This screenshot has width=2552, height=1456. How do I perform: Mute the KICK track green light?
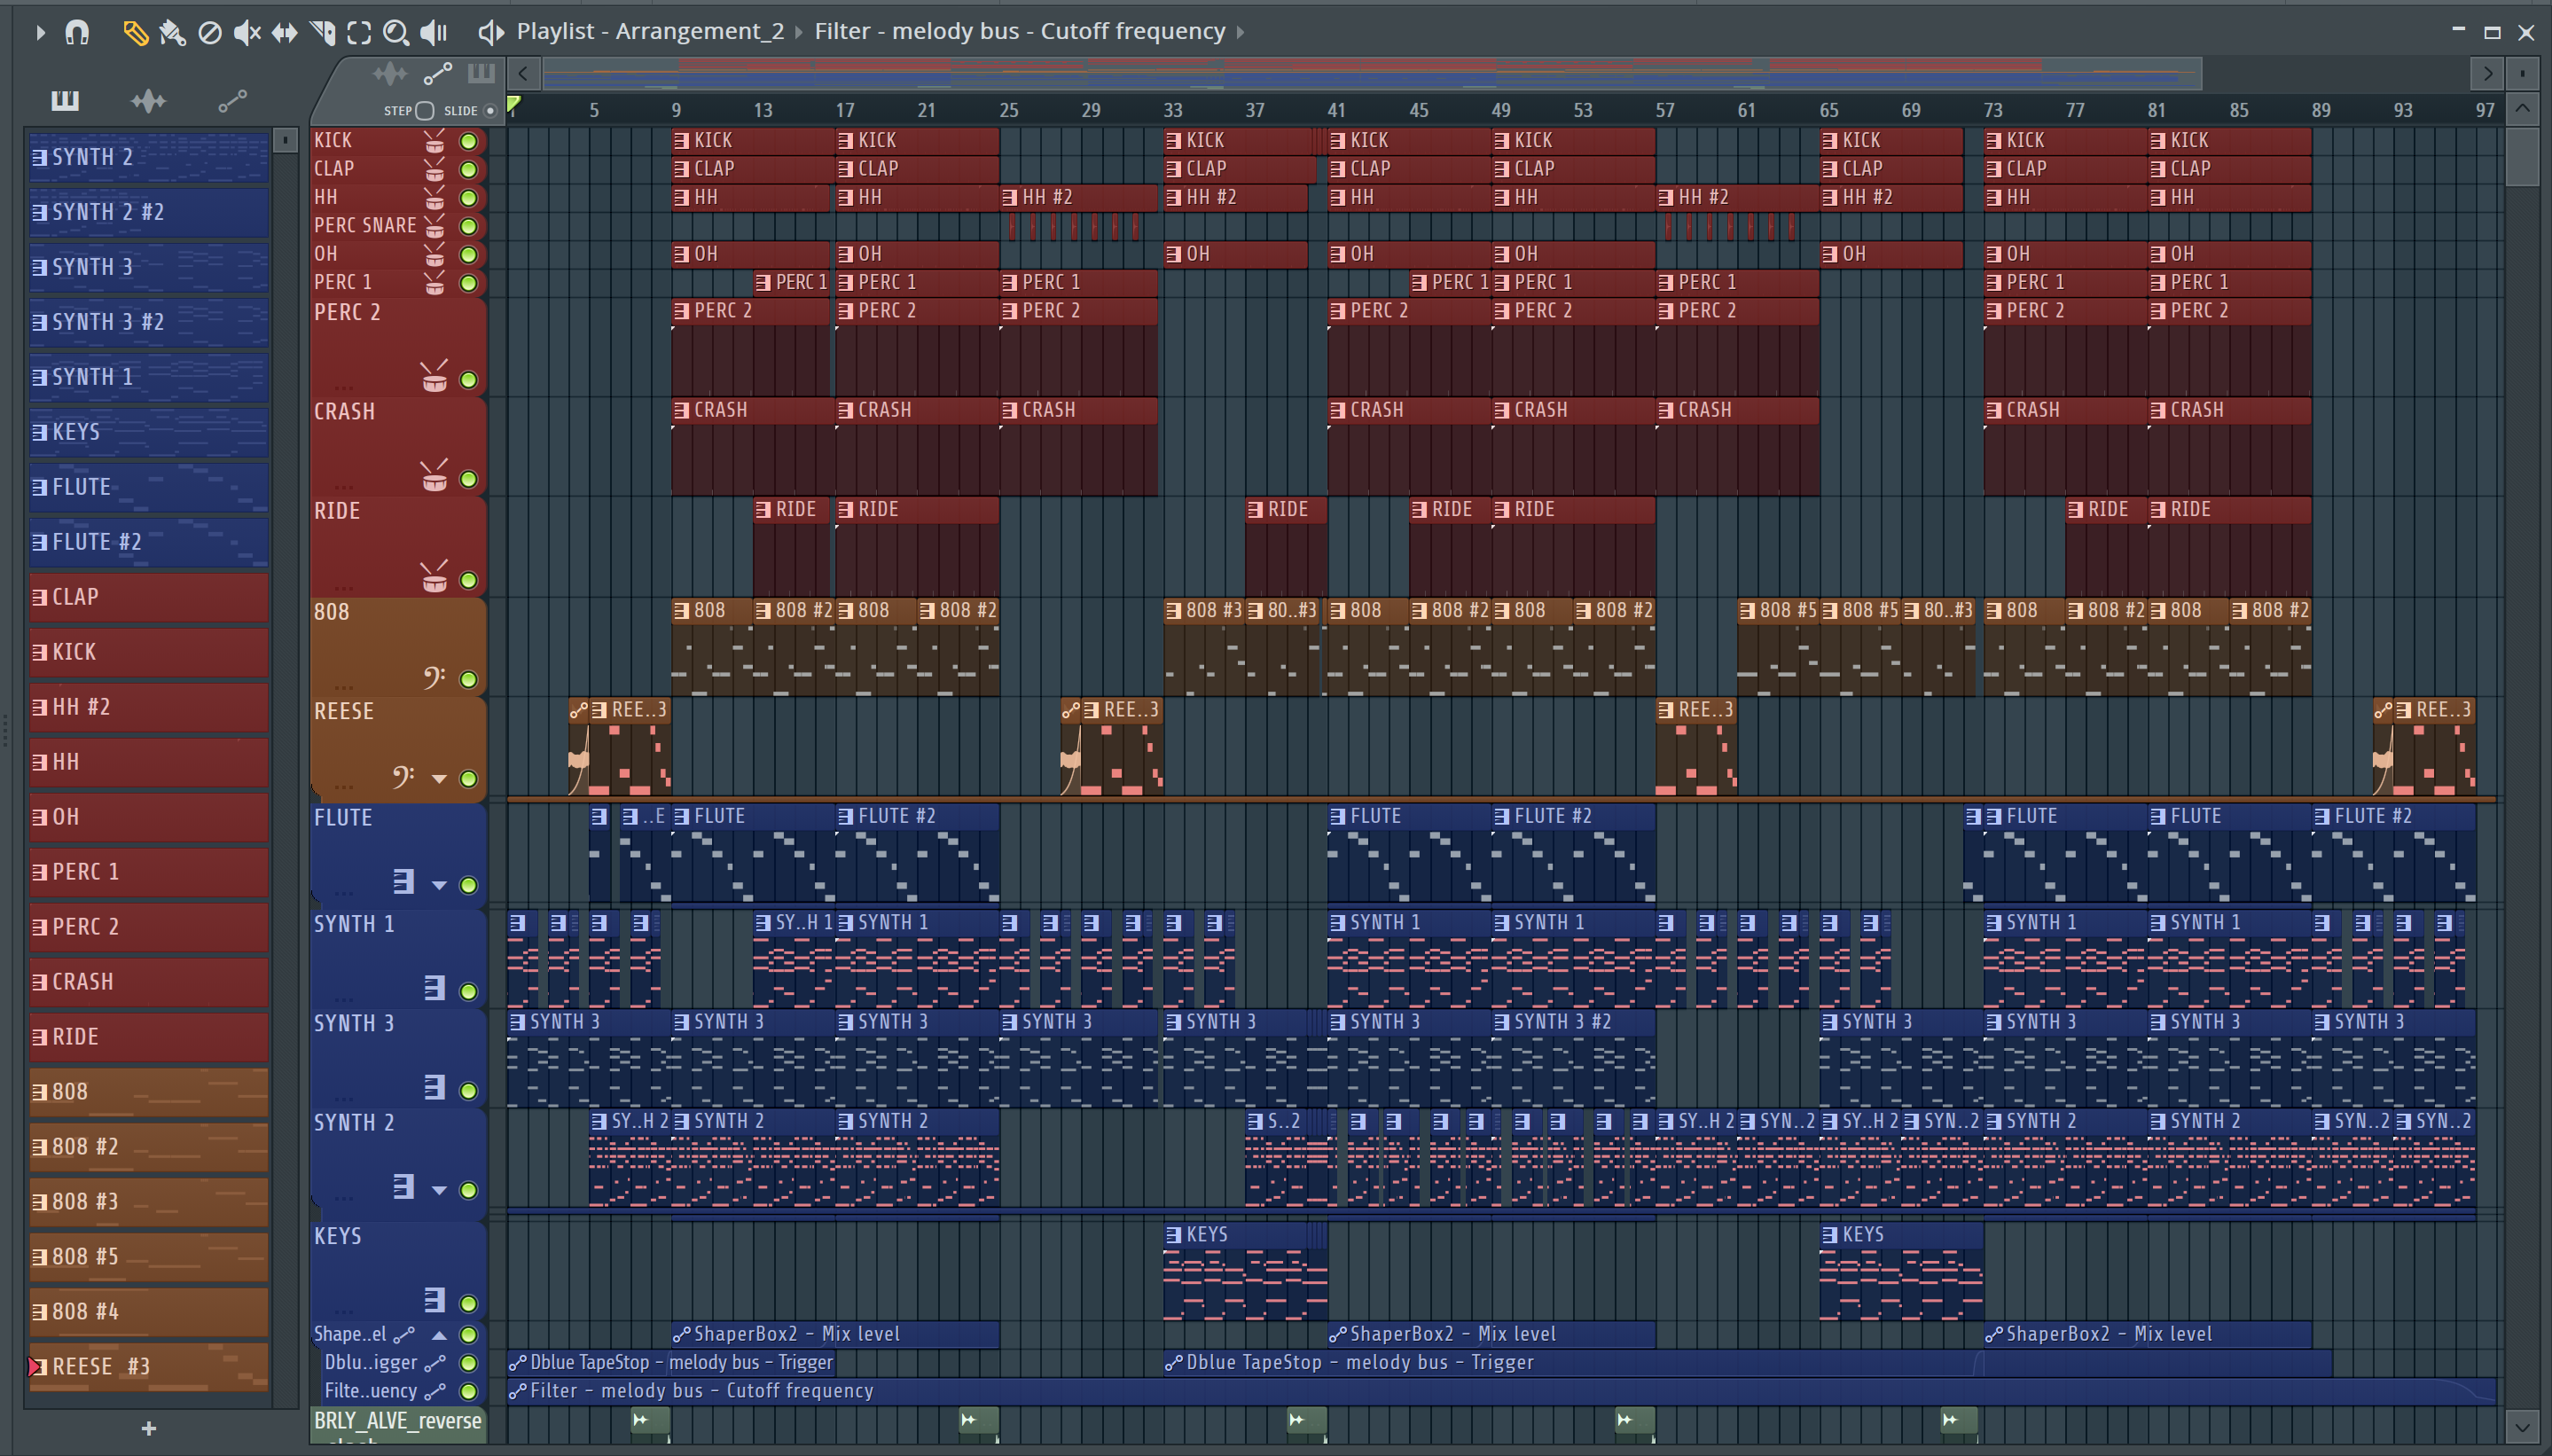pos(468,141)
